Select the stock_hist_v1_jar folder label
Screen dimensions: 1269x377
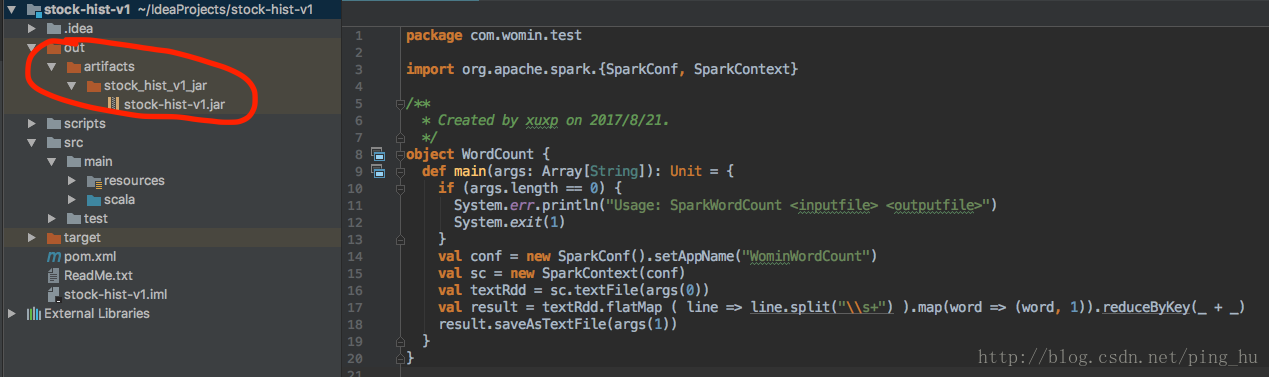tap(155, 85)
